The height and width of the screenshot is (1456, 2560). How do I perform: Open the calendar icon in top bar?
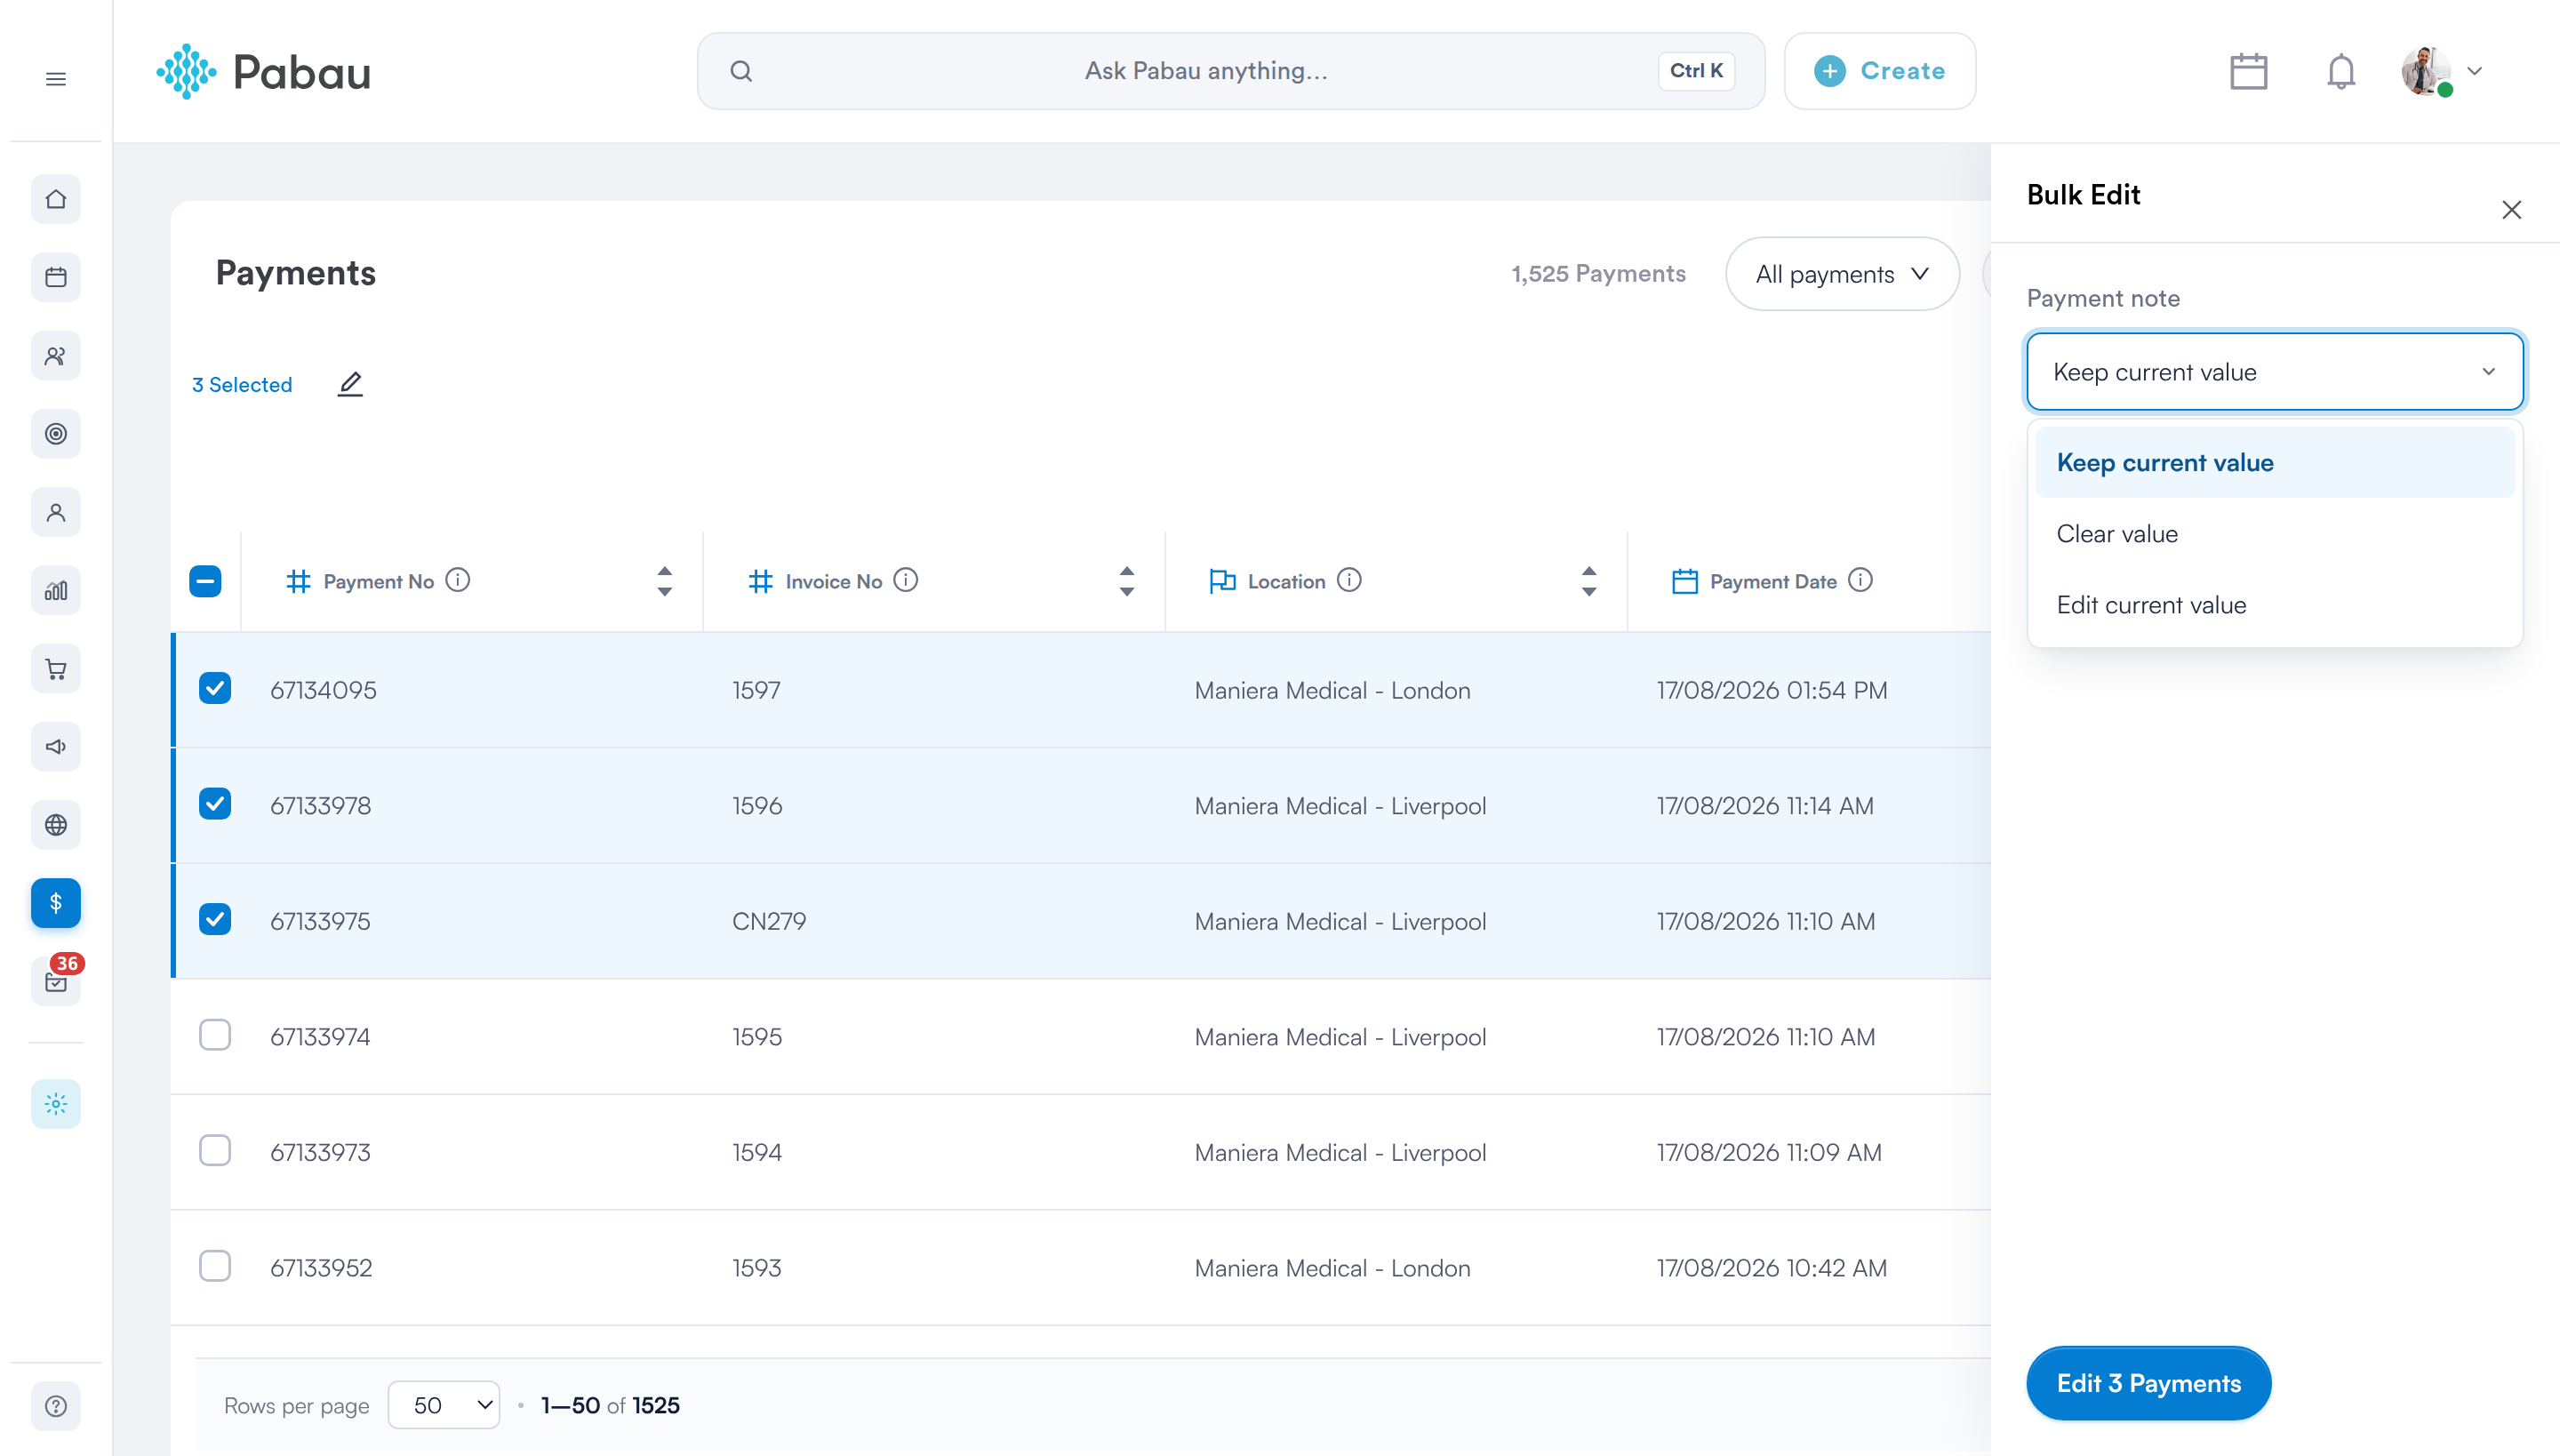(2248, 71)
